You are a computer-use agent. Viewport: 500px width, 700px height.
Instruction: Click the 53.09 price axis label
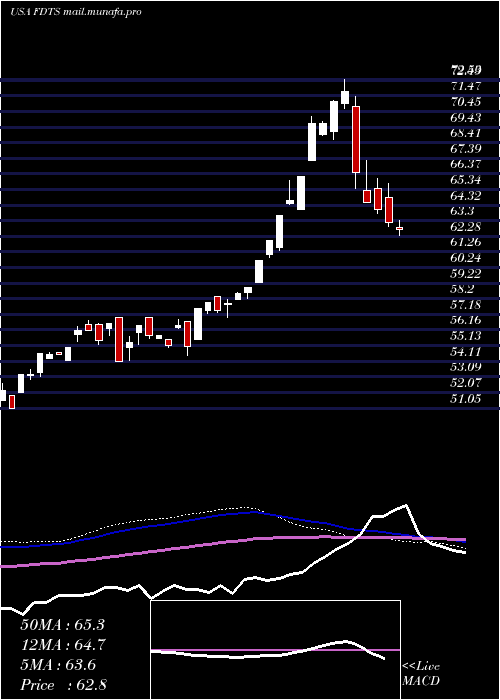pyautogui.click(x=466, y=367)
